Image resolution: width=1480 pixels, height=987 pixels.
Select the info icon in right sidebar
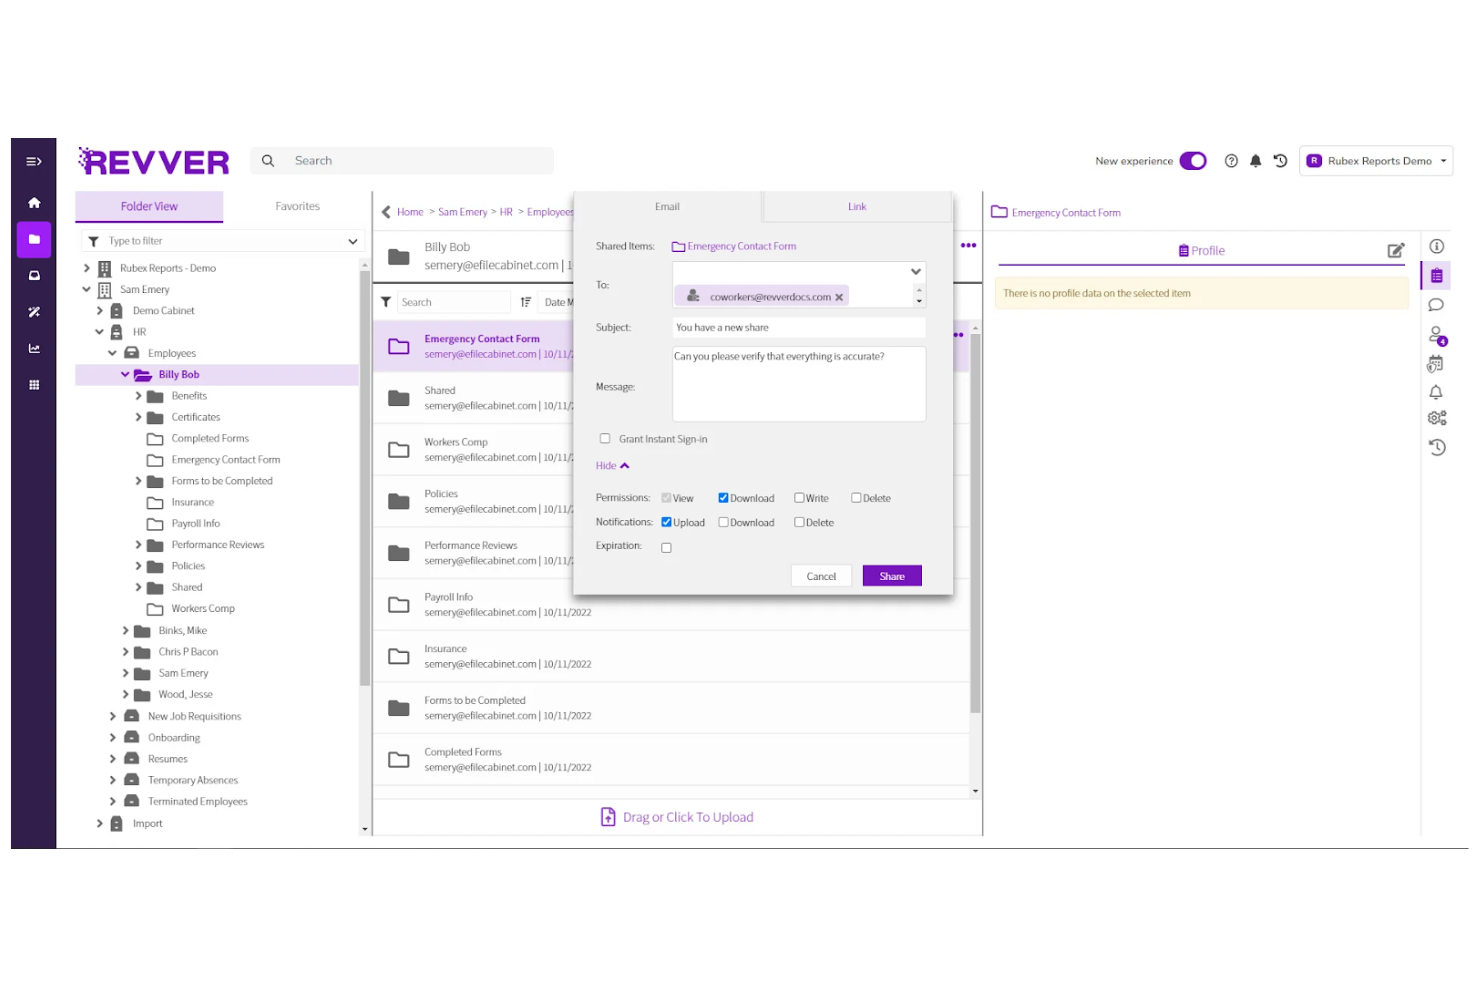pos(1437,246)
